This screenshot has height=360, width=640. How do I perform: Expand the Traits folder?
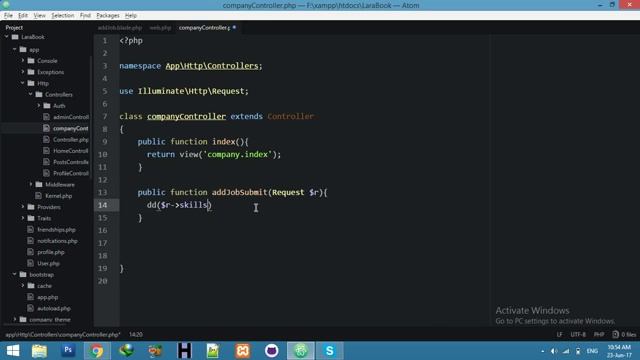coord(23,218)
